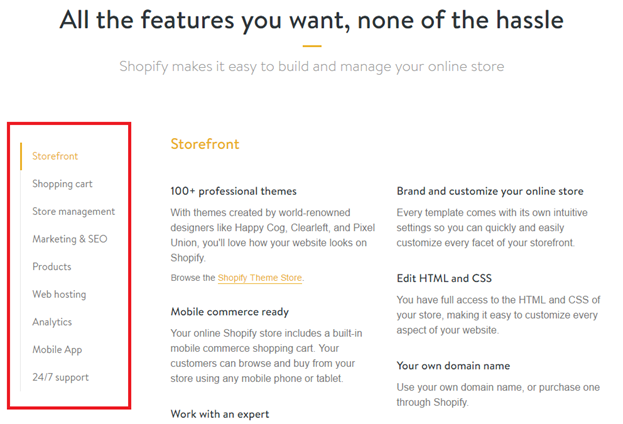Click the subtitle about building your online store
This screenshot has width=623, height=424.
coord(311,67)
